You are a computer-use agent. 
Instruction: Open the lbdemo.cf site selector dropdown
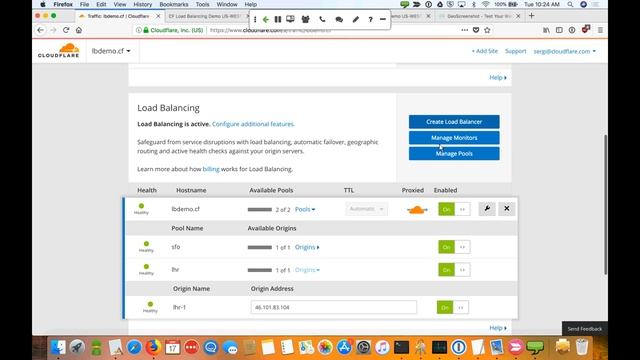[x=111, y=51]
